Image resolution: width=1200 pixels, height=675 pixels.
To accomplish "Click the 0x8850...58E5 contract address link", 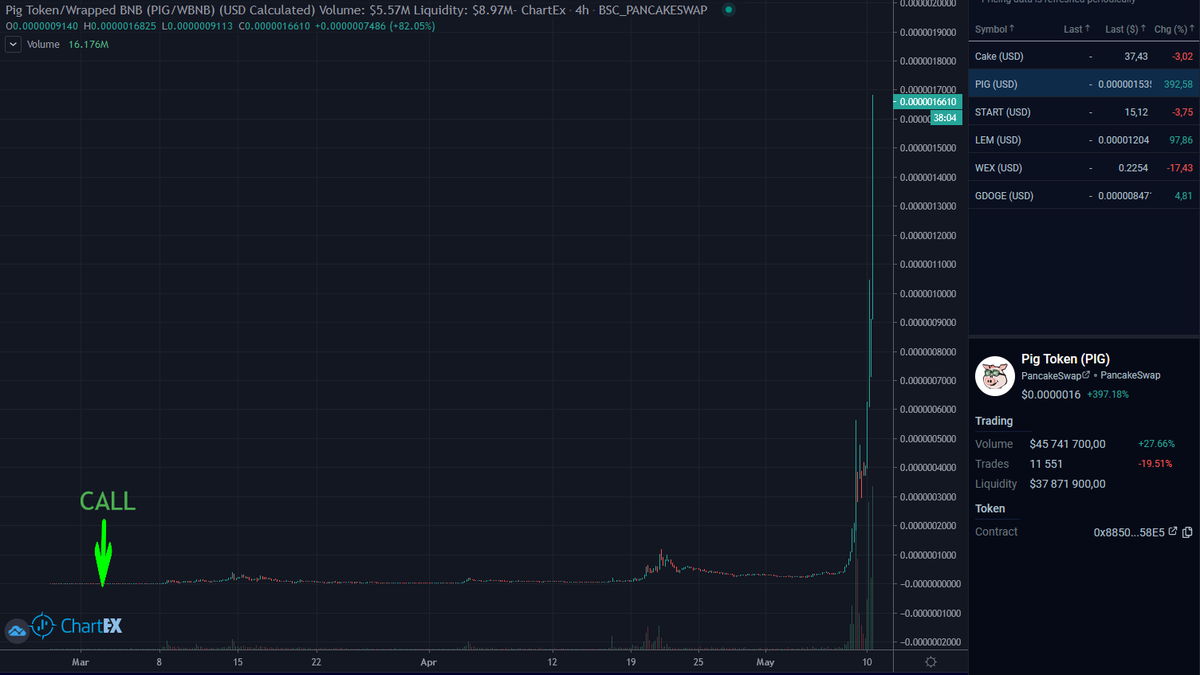I will [x=1130, y=532].
